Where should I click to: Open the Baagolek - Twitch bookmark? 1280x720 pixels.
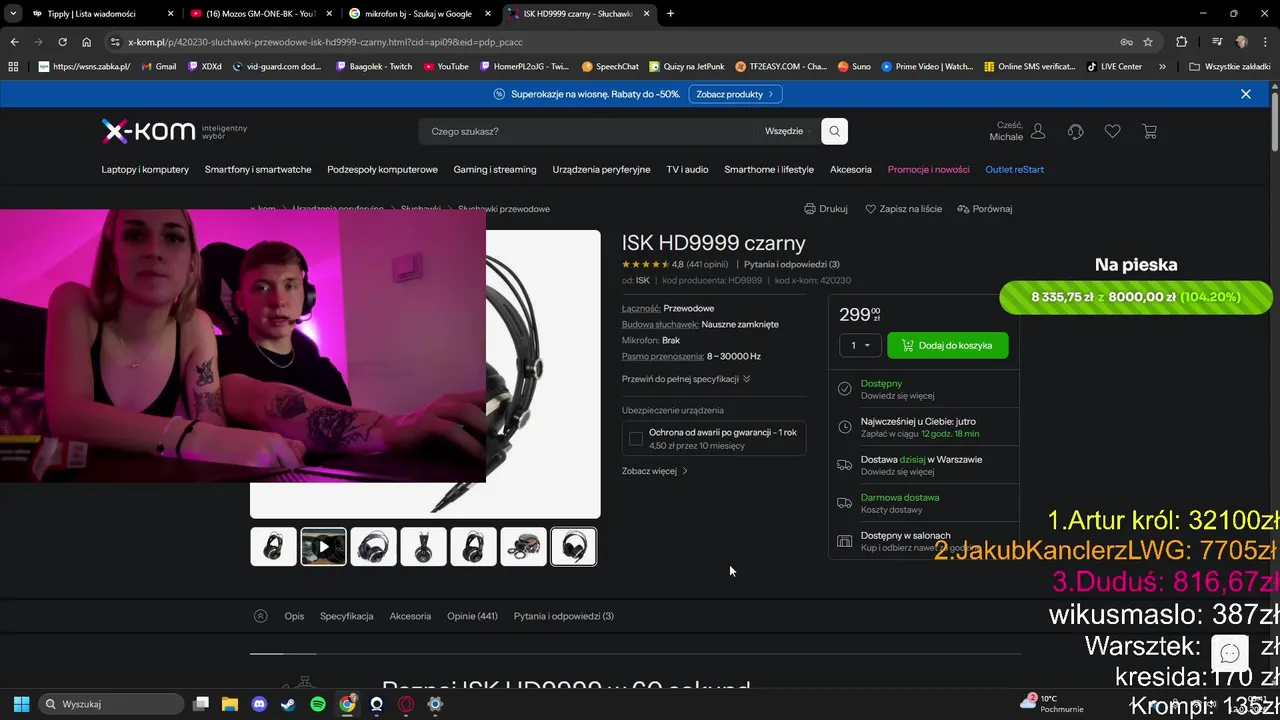(373, 67)
